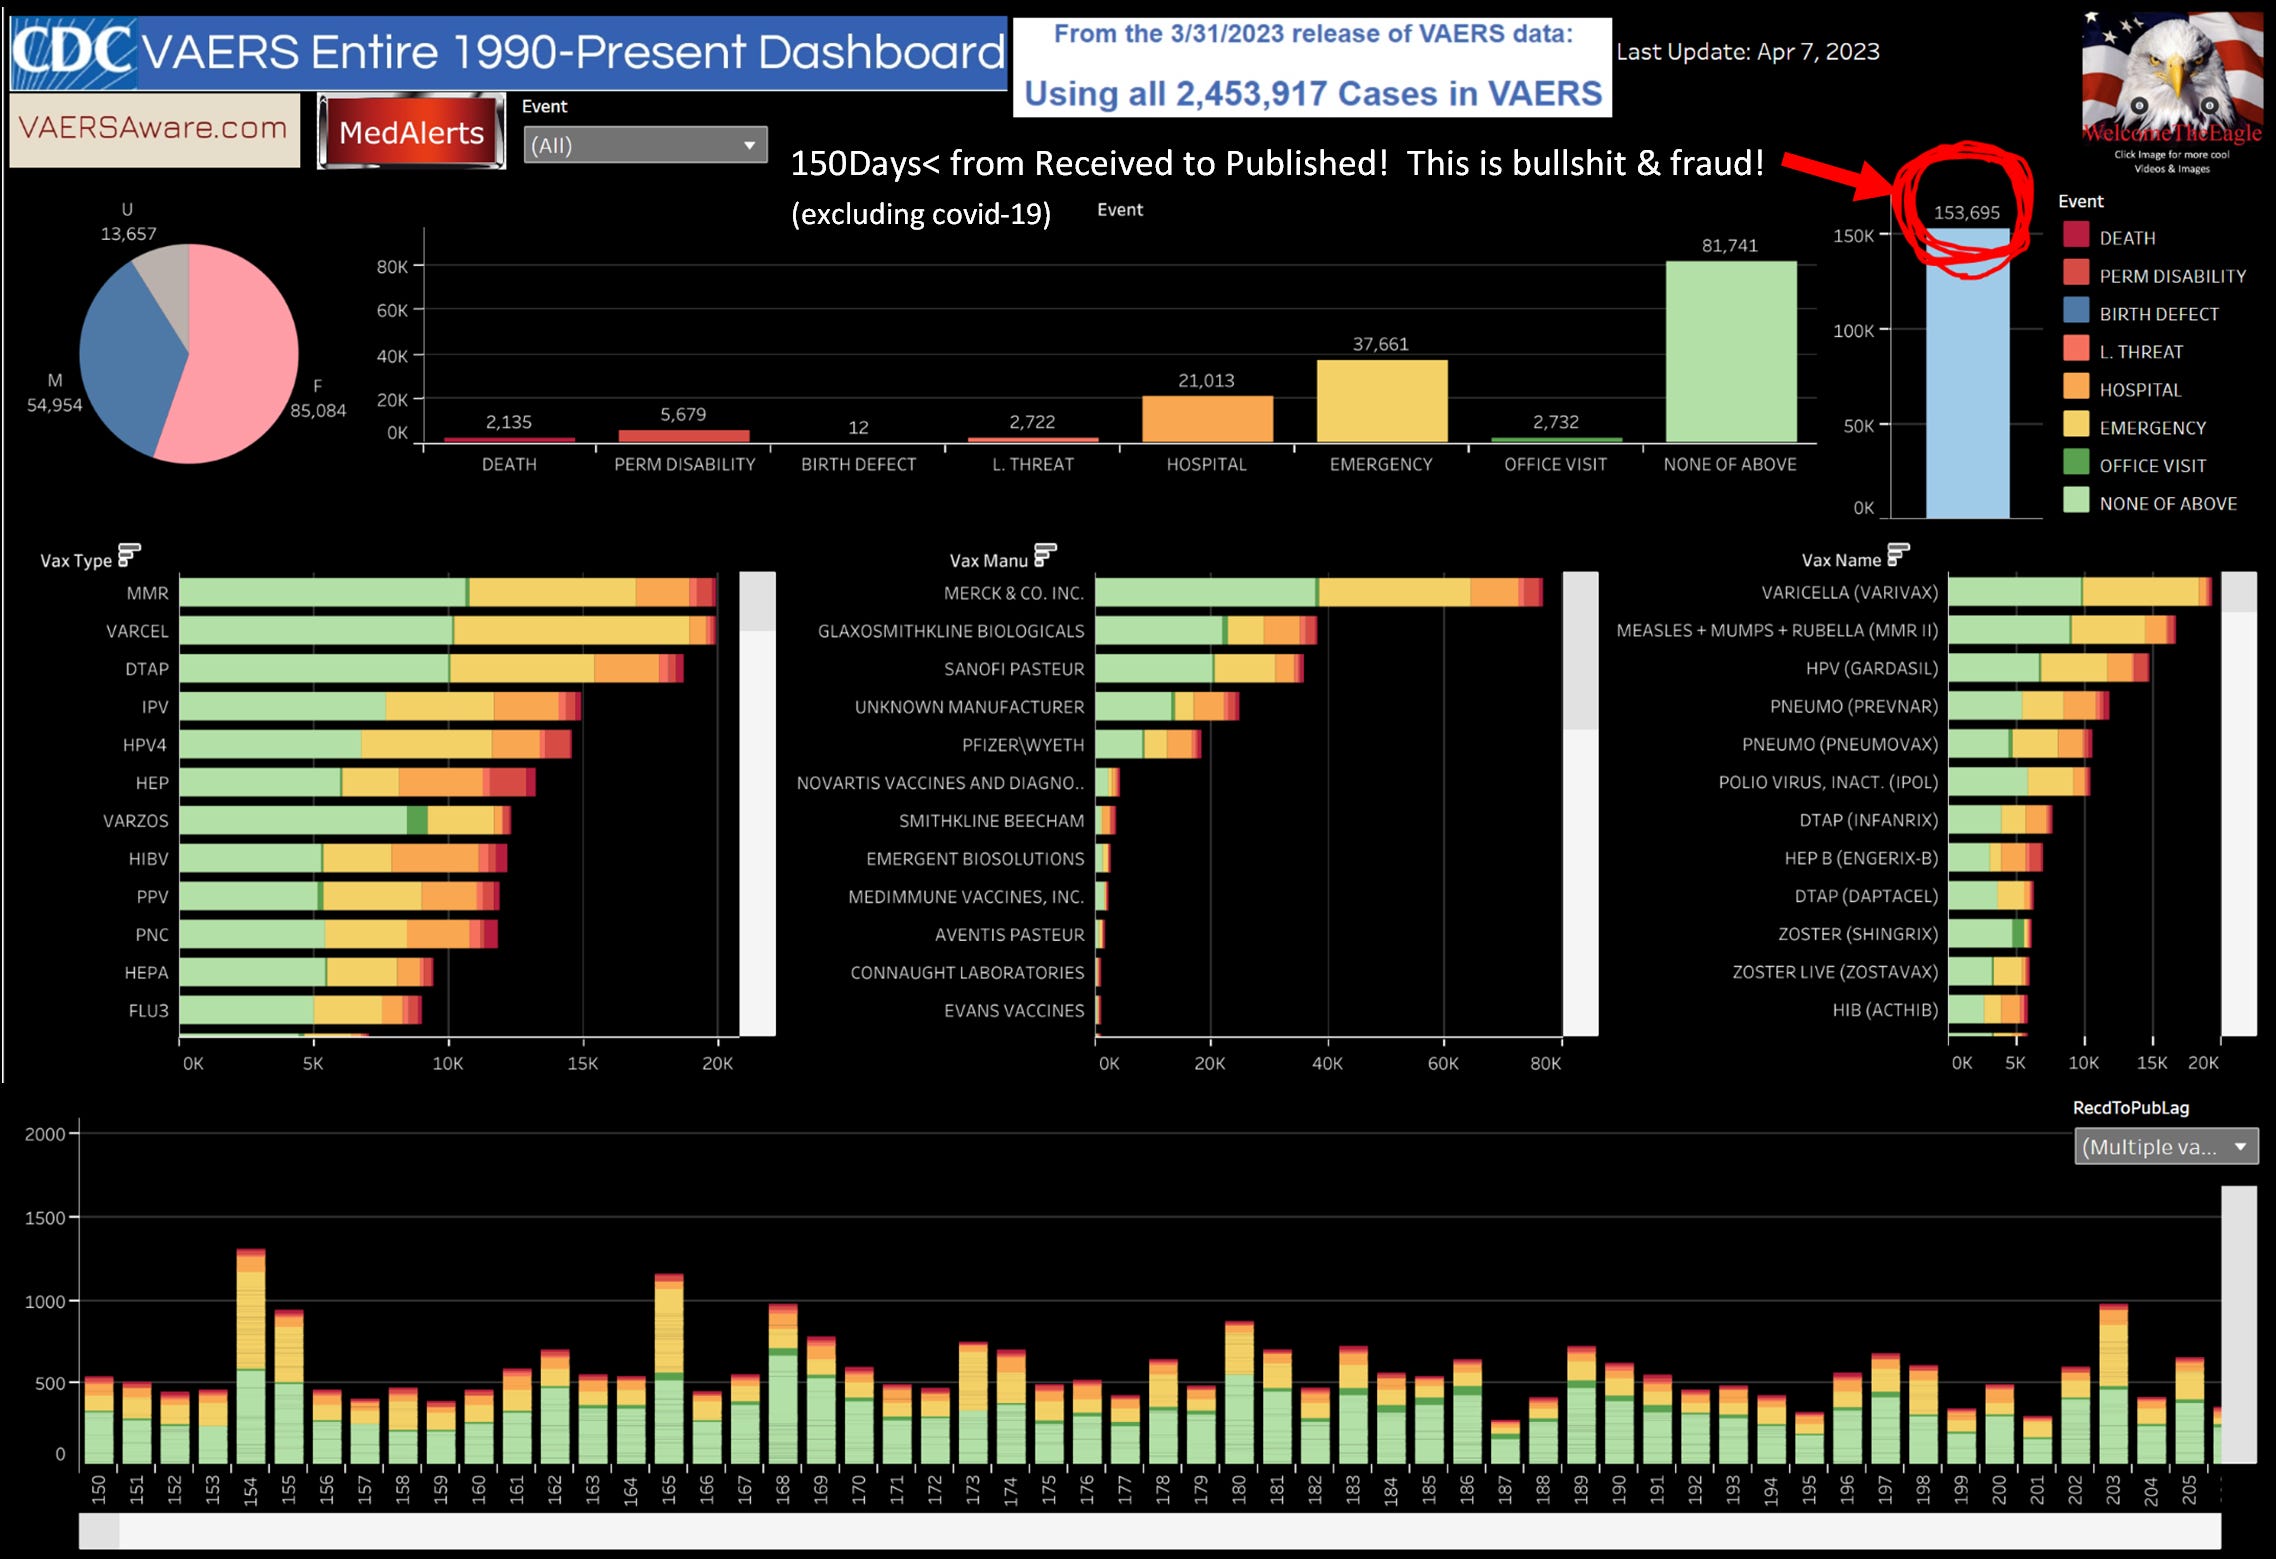Open the Event (All) dropdown

click(x=645, y=145)
